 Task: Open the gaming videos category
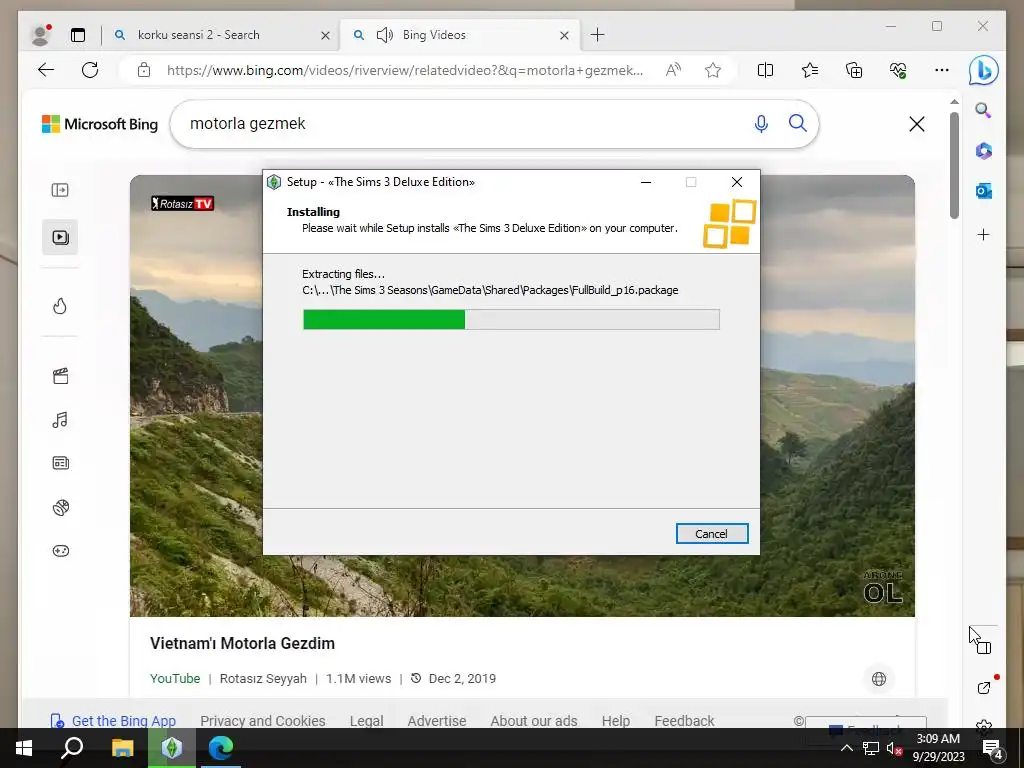[x=60, y=551]
